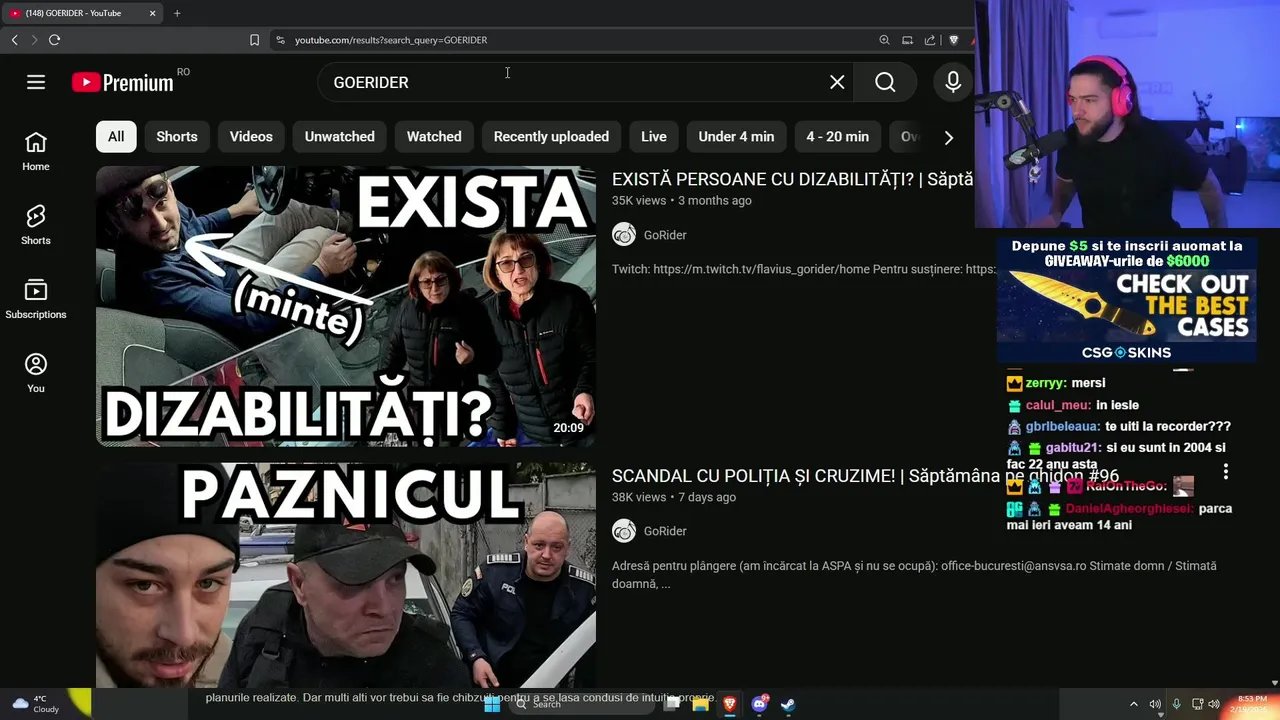The width and height of the screenshot is (1280, 720).
Task: Open the weather widget showing Cloudy
Action: [36, 704]
